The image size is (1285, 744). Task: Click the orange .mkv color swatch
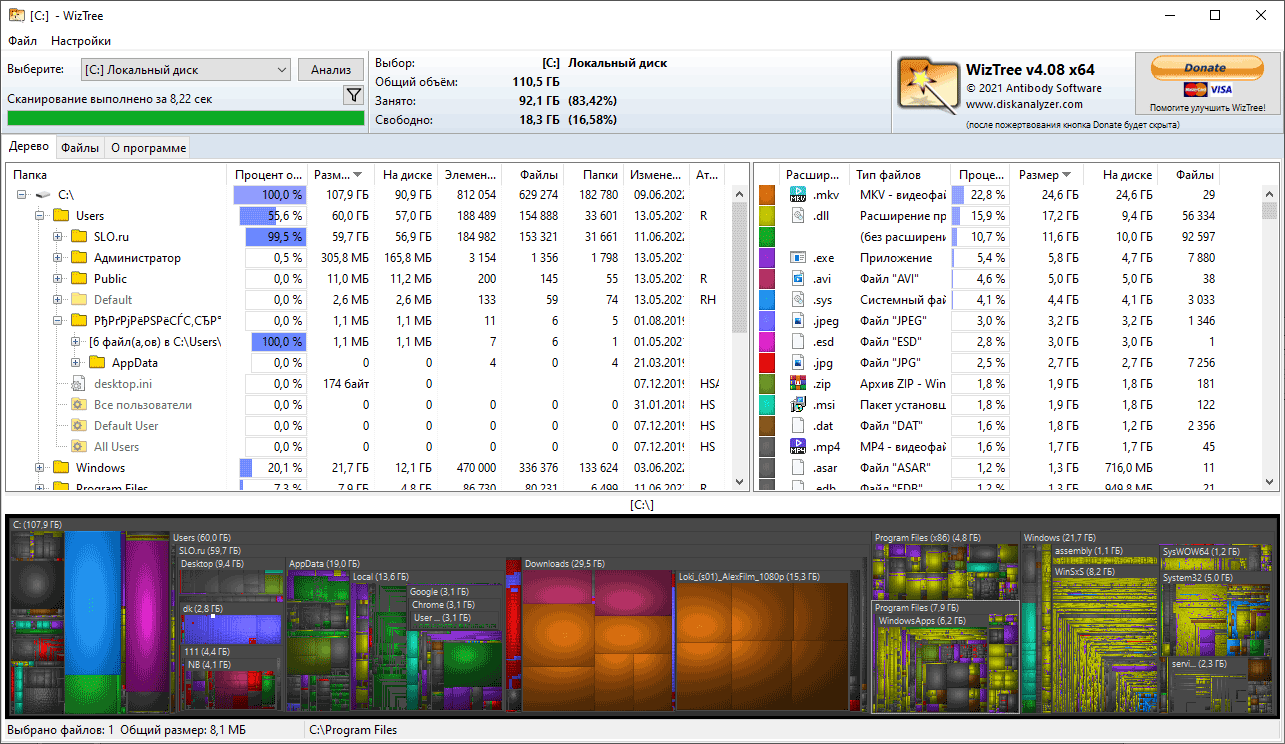click(x=767, y=194)
